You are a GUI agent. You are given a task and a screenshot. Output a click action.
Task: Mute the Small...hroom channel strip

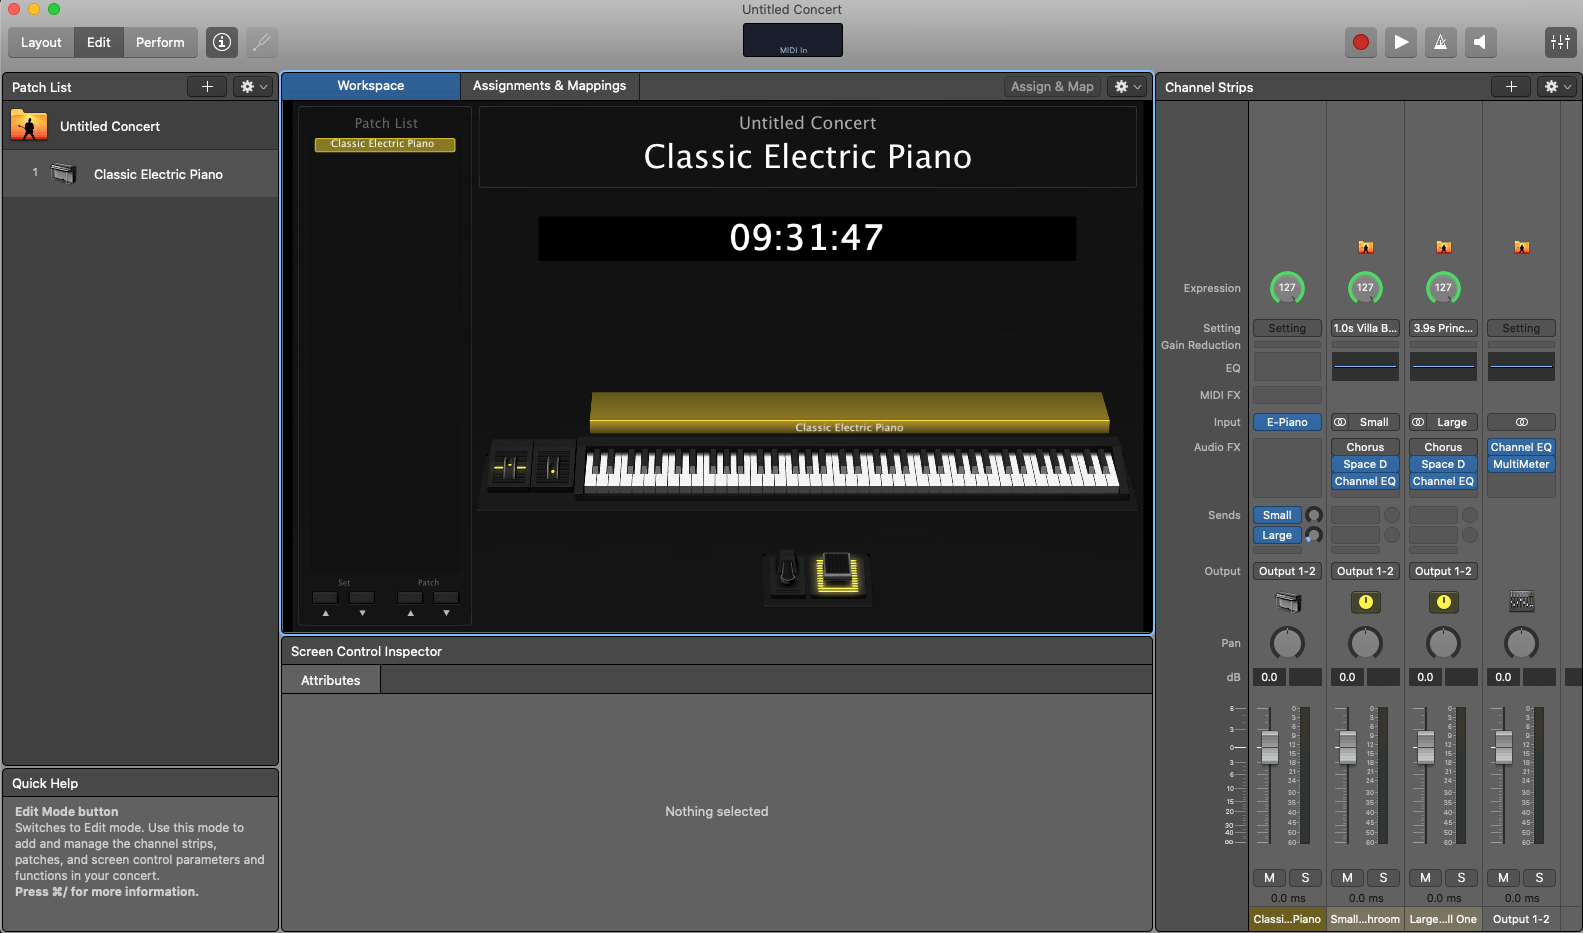point(1348,878)
